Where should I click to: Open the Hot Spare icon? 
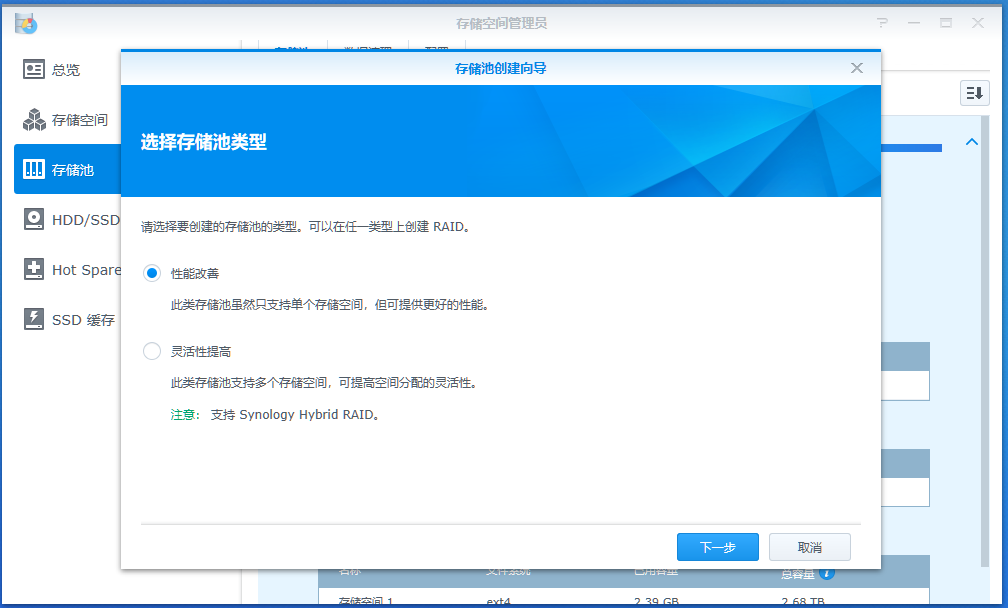point(33,269)
